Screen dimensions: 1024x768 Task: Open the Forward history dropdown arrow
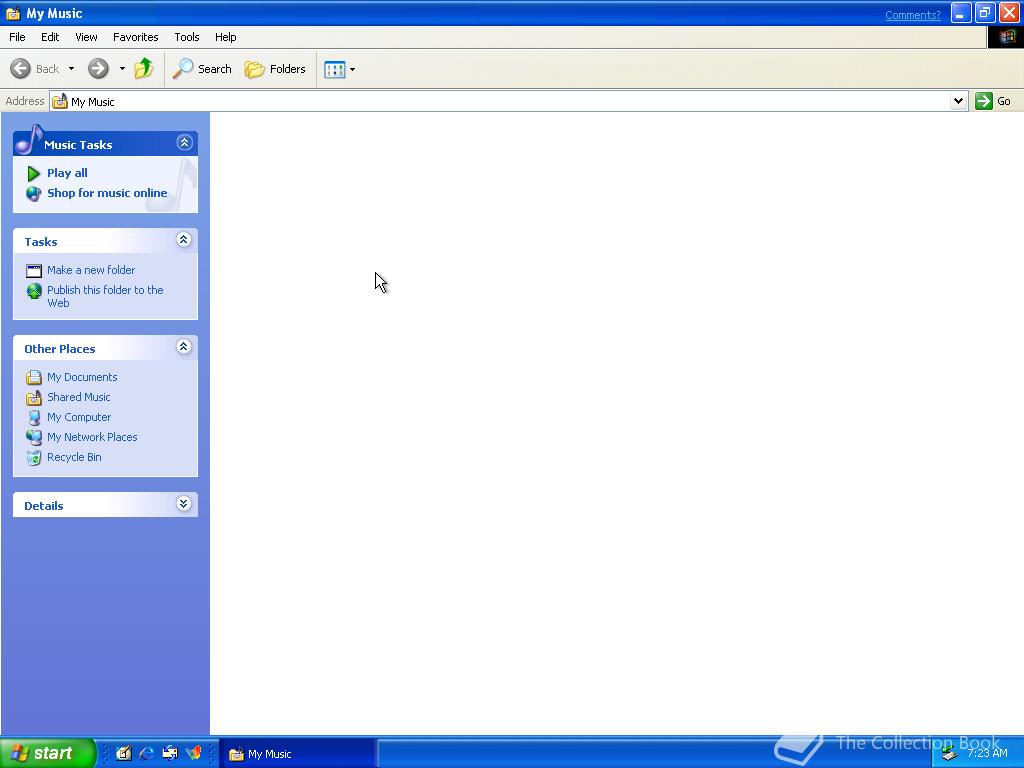point(121,69)
